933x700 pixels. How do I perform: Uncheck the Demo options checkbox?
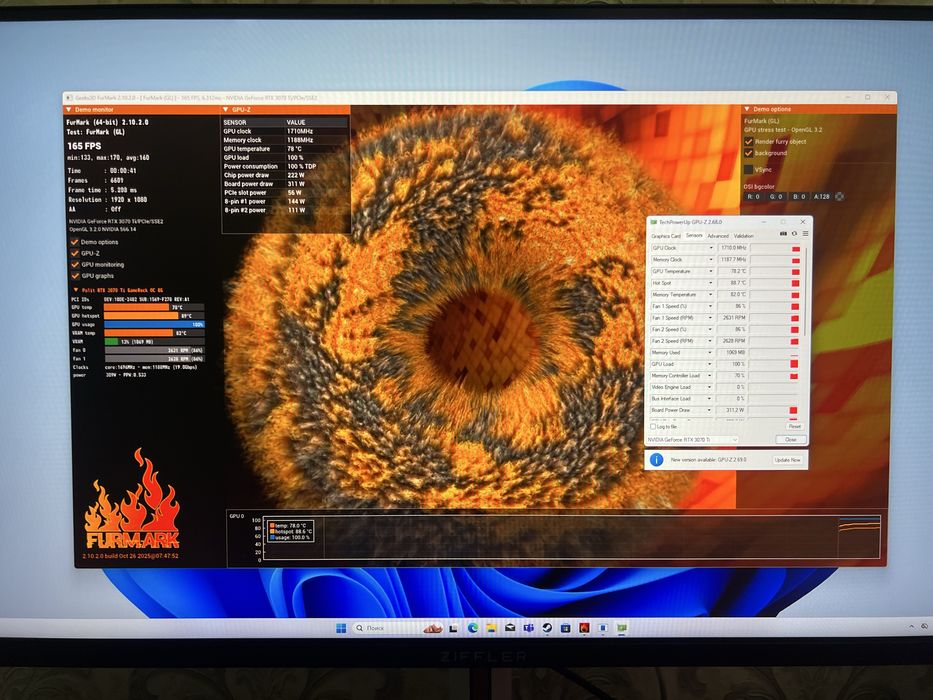click(x=74, y=242)
